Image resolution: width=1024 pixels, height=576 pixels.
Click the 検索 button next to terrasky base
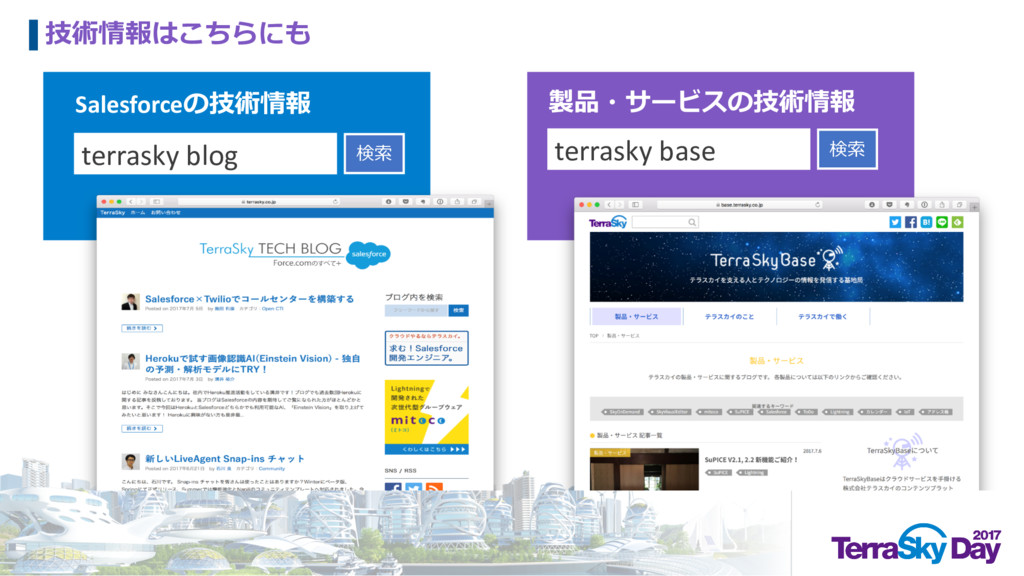click(x=847, y=150)
